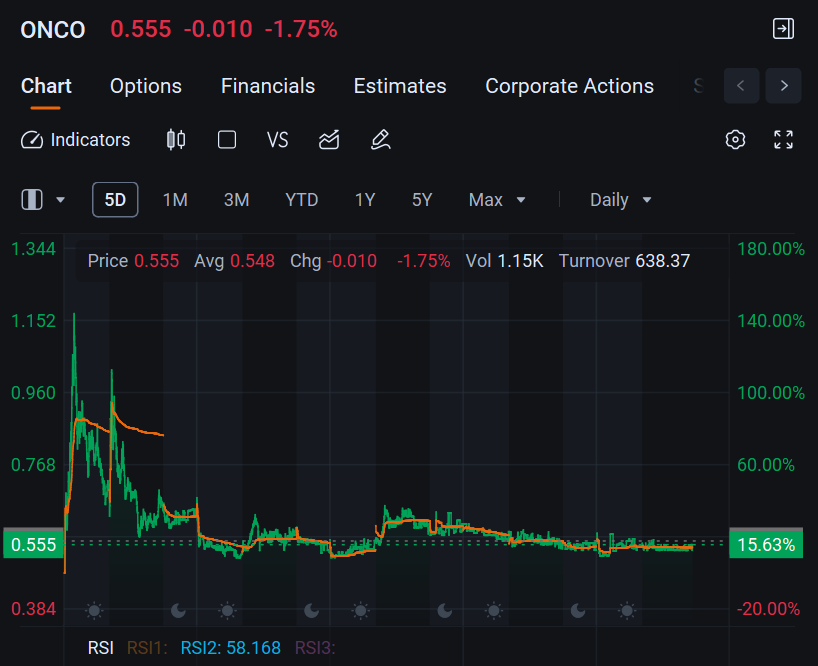The height and width of the screenshot is (666, 818).
Task: Click the chart trend analysis icon
Action: point(329,140)
